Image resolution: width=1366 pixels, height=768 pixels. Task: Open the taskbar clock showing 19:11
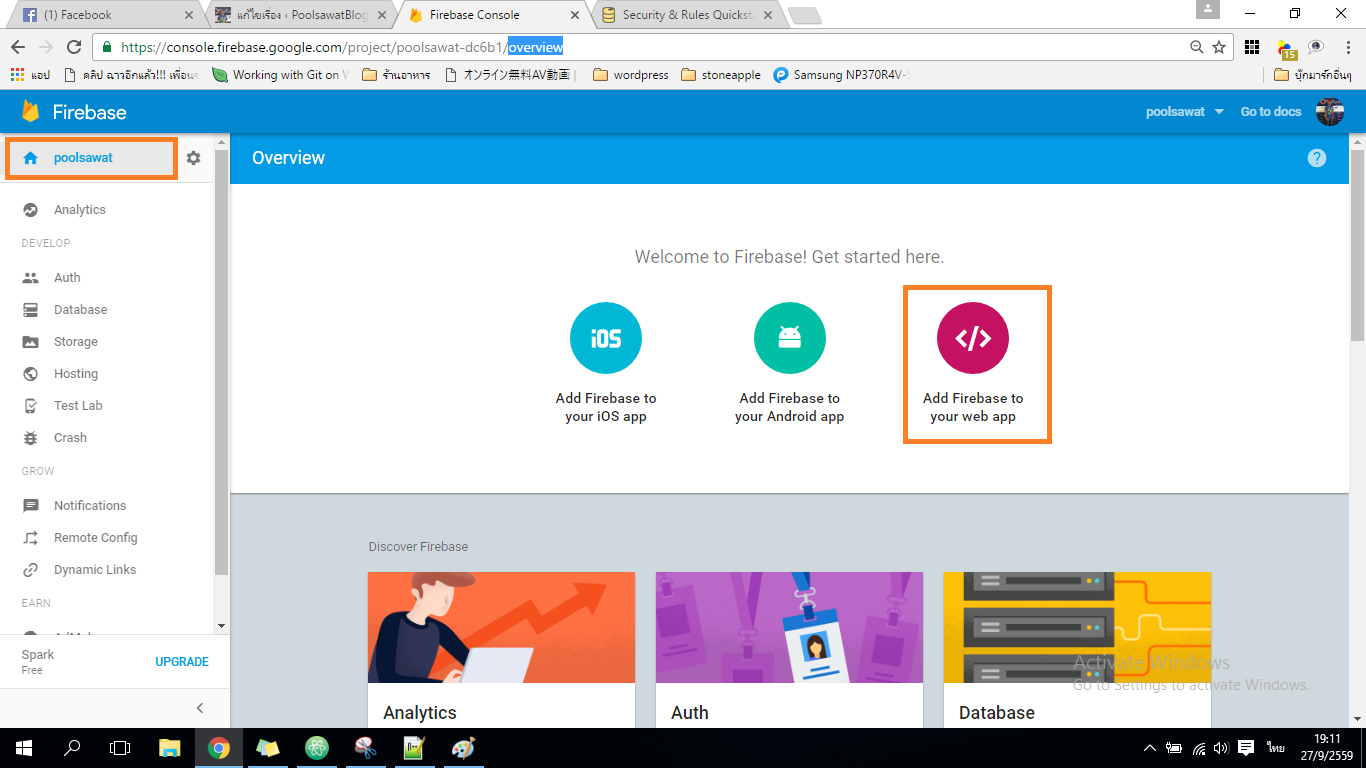(x=1327, y=748)
